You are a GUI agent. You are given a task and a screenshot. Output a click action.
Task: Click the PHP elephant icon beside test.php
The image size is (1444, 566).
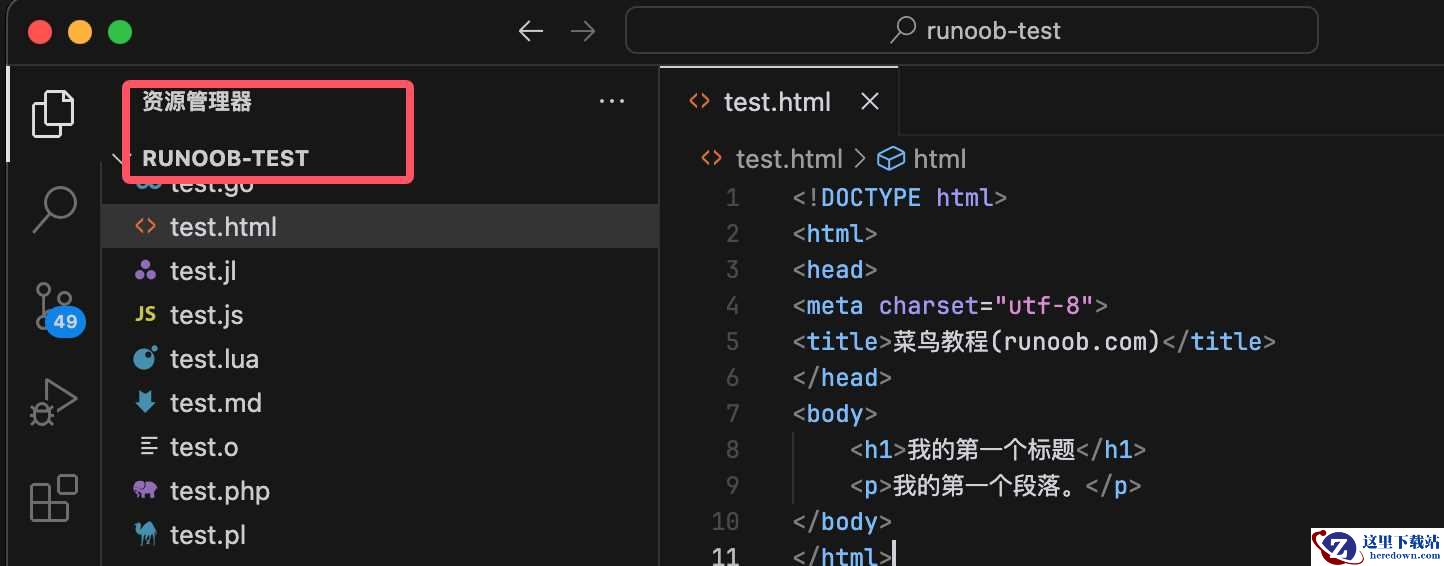[146, 490]
